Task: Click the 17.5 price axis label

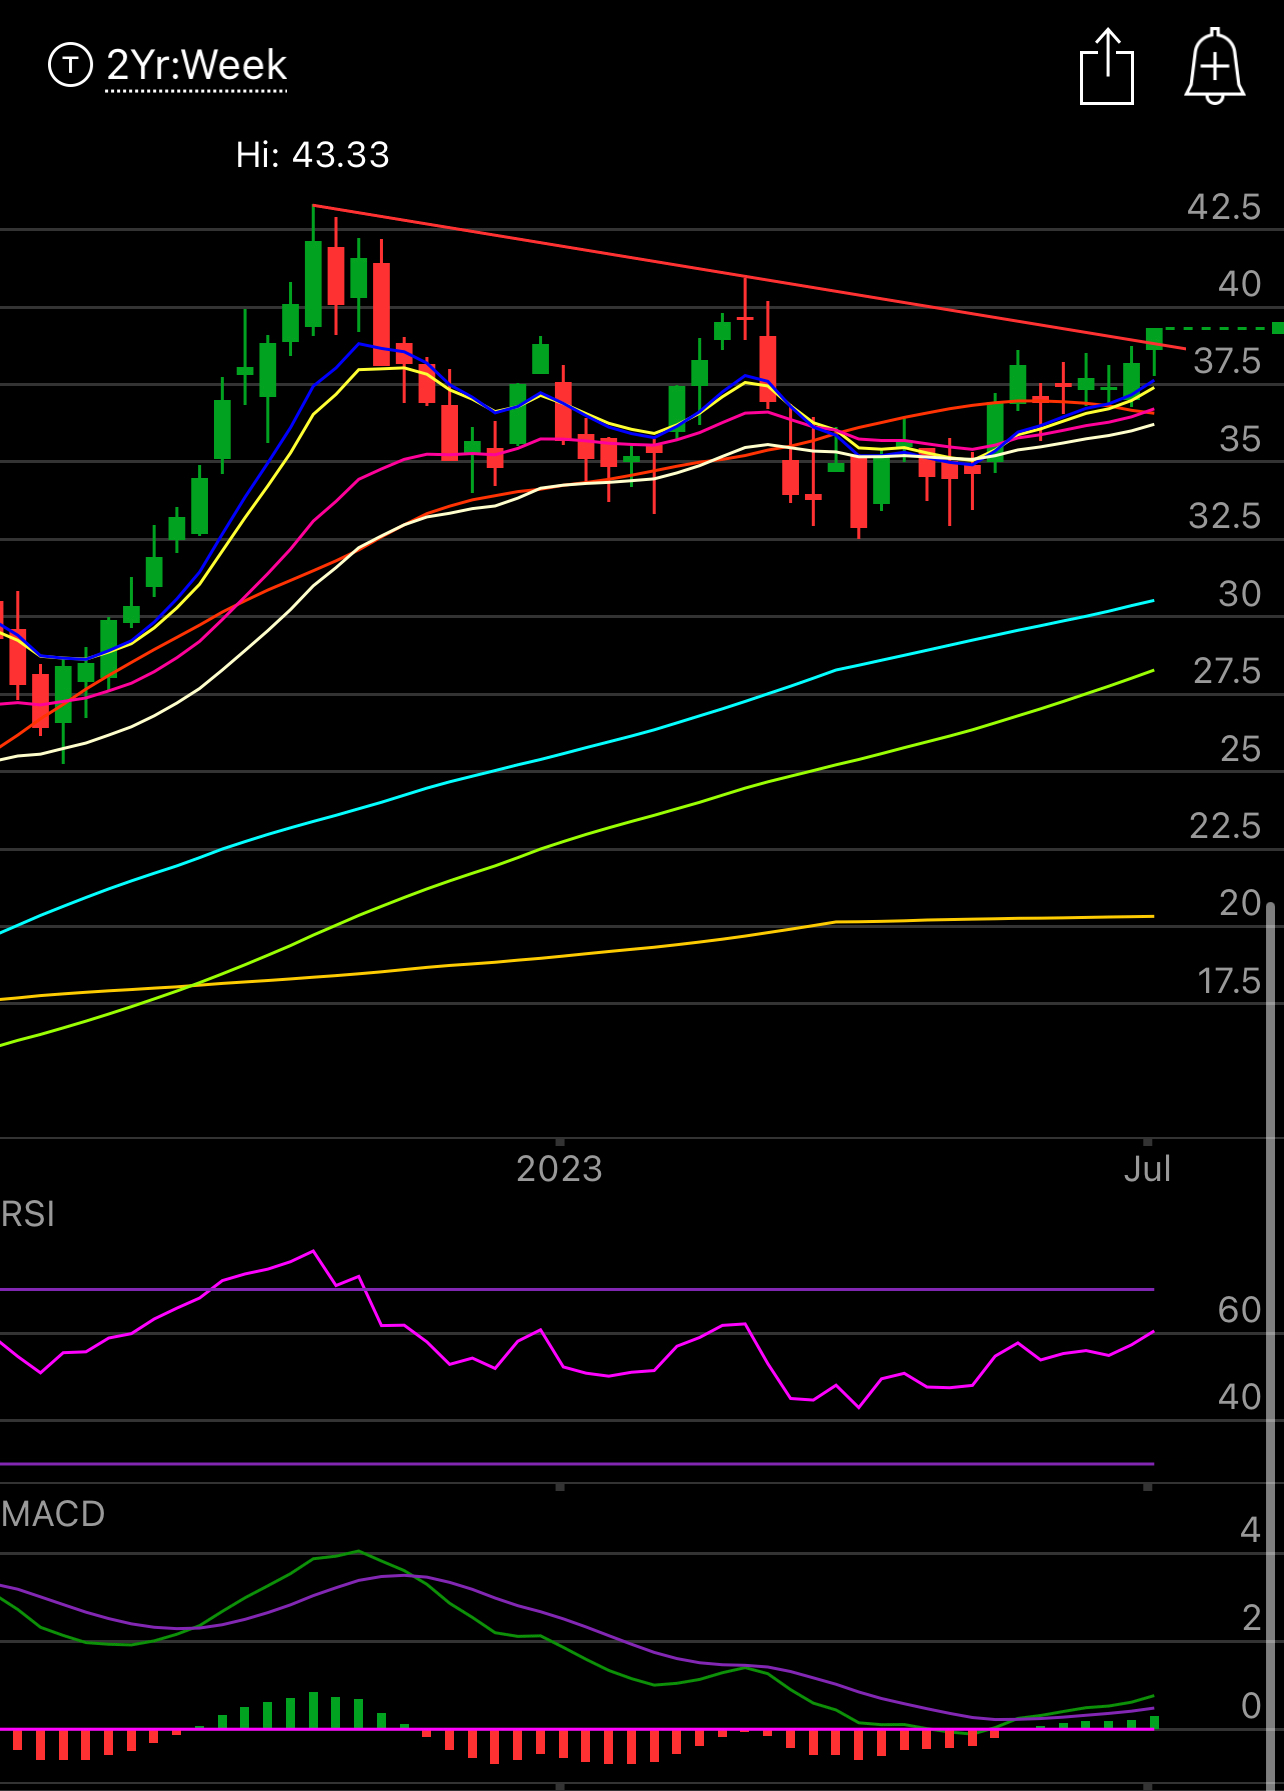Action: pyautogui.click(x=1229, y=981)
